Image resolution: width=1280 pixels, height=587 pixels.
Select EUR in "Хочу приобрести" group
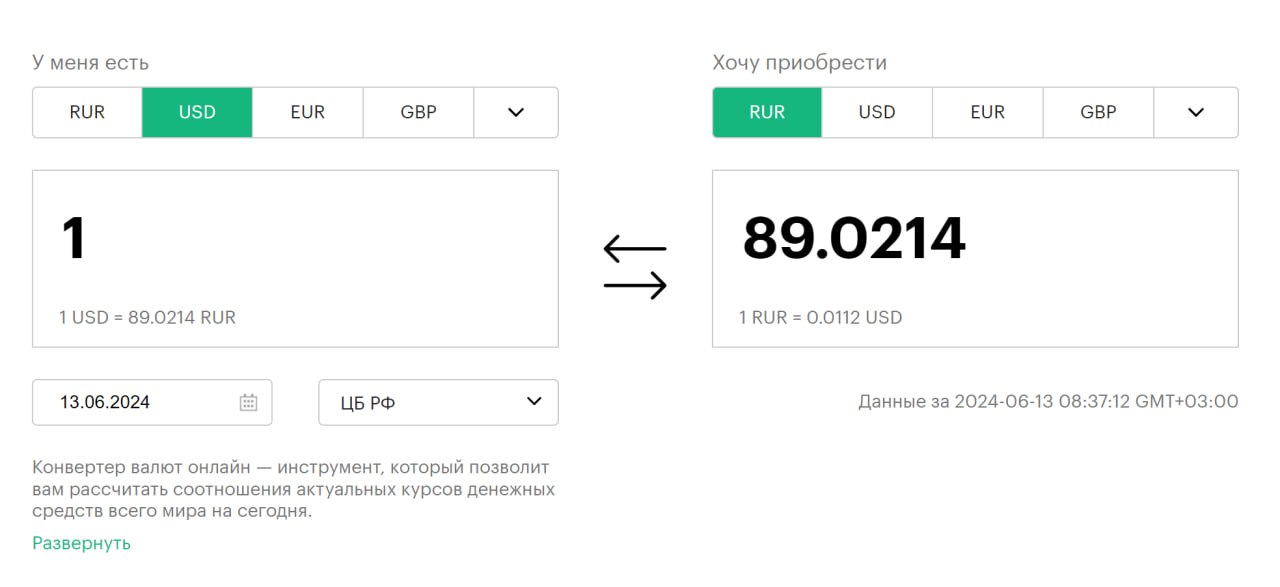coord(987,112)
